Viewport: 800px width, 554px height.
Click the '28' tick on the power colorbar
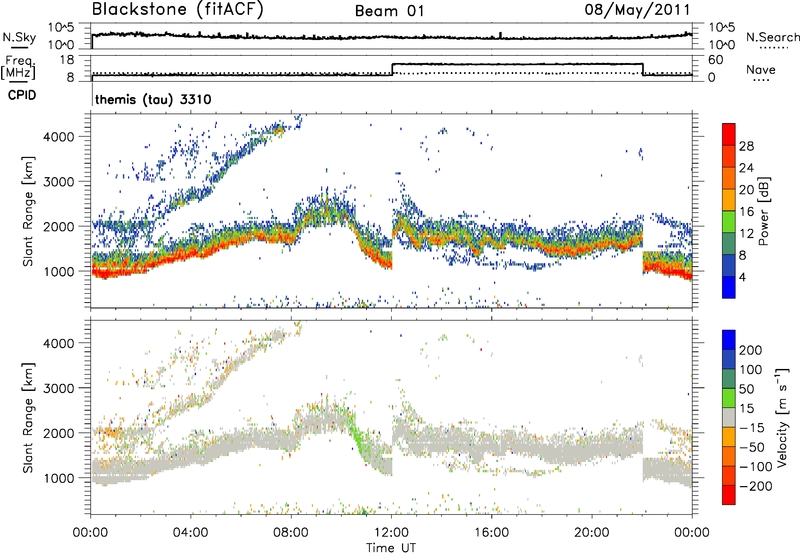point(746,146)
